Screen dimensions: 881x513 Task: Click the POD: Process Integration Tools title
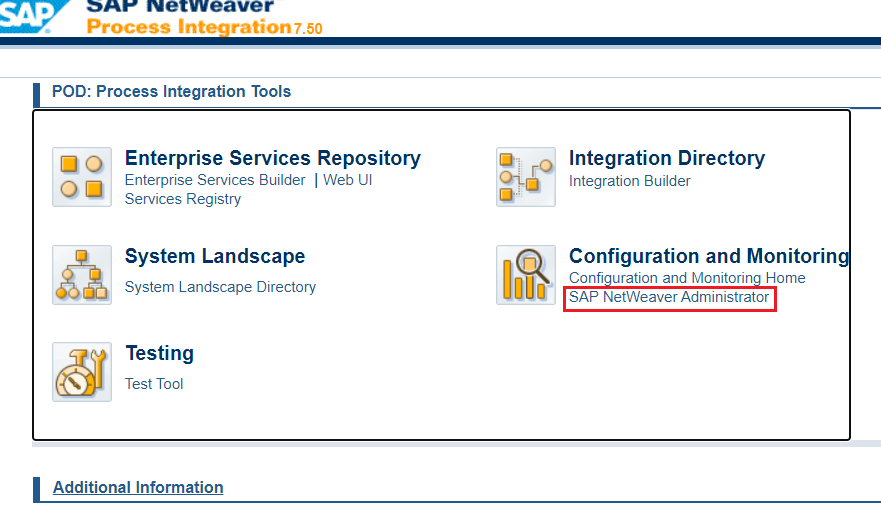click(x=171, y=91)
